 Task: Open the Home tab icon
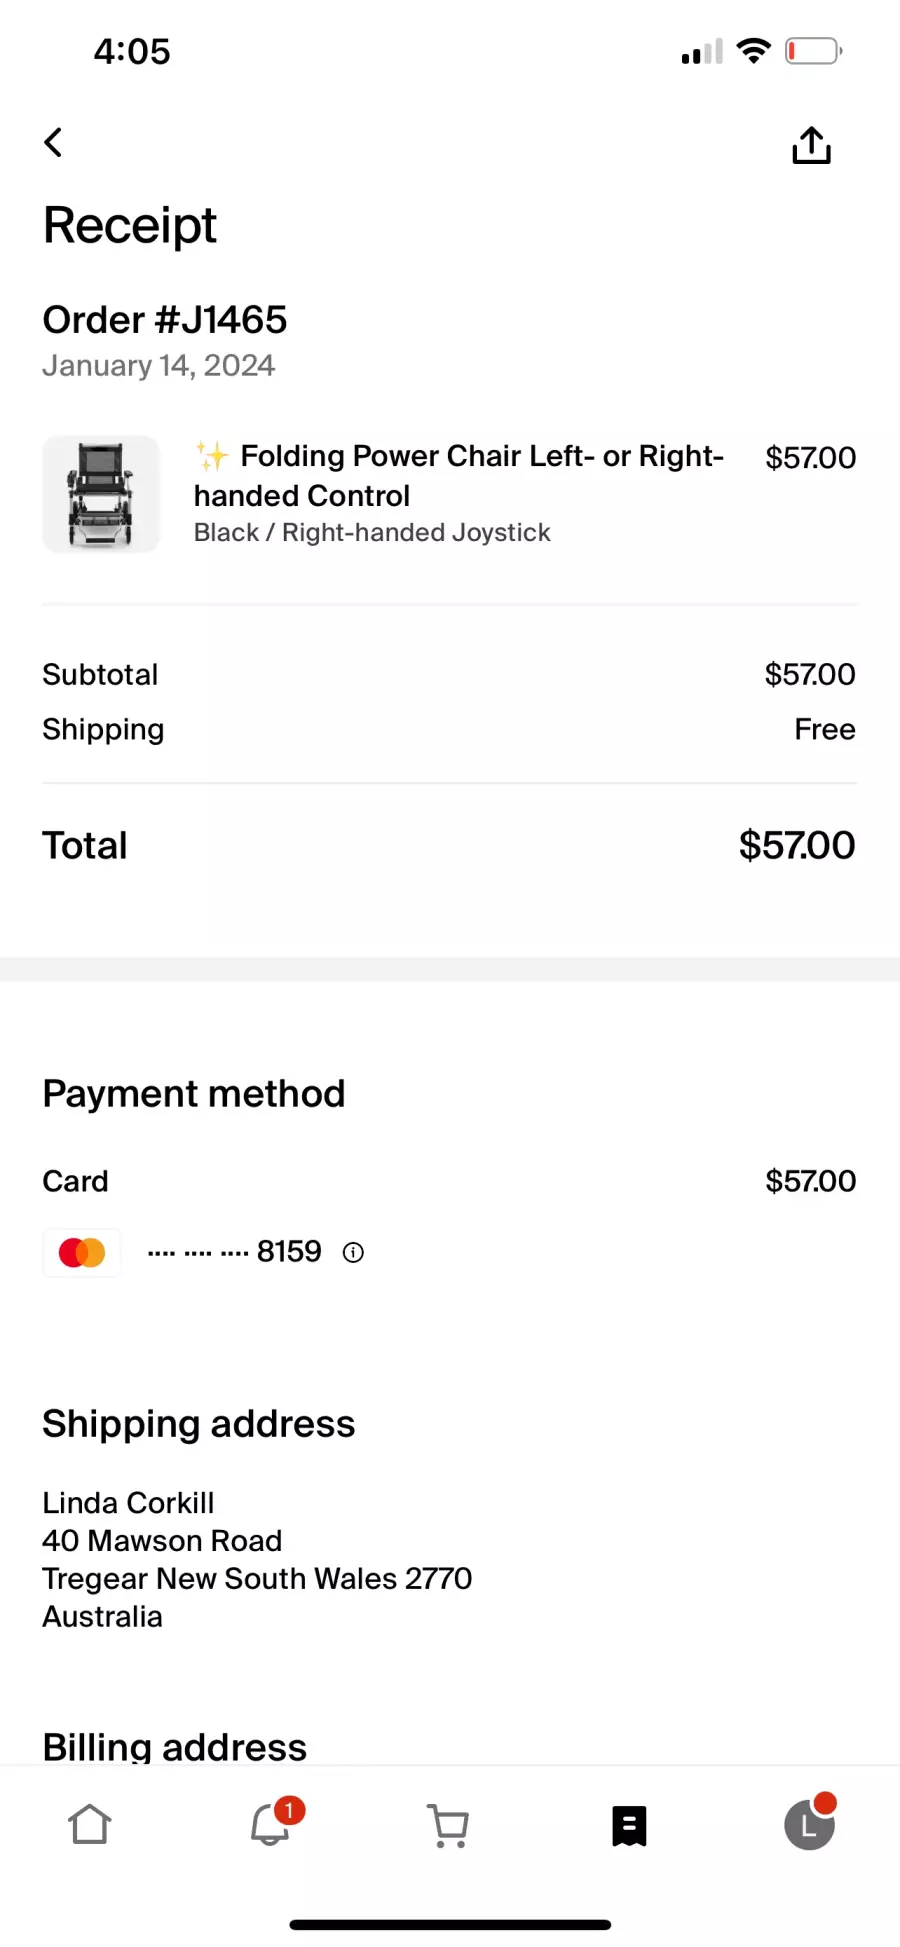pyautogui.click(x=90, y=1824)
